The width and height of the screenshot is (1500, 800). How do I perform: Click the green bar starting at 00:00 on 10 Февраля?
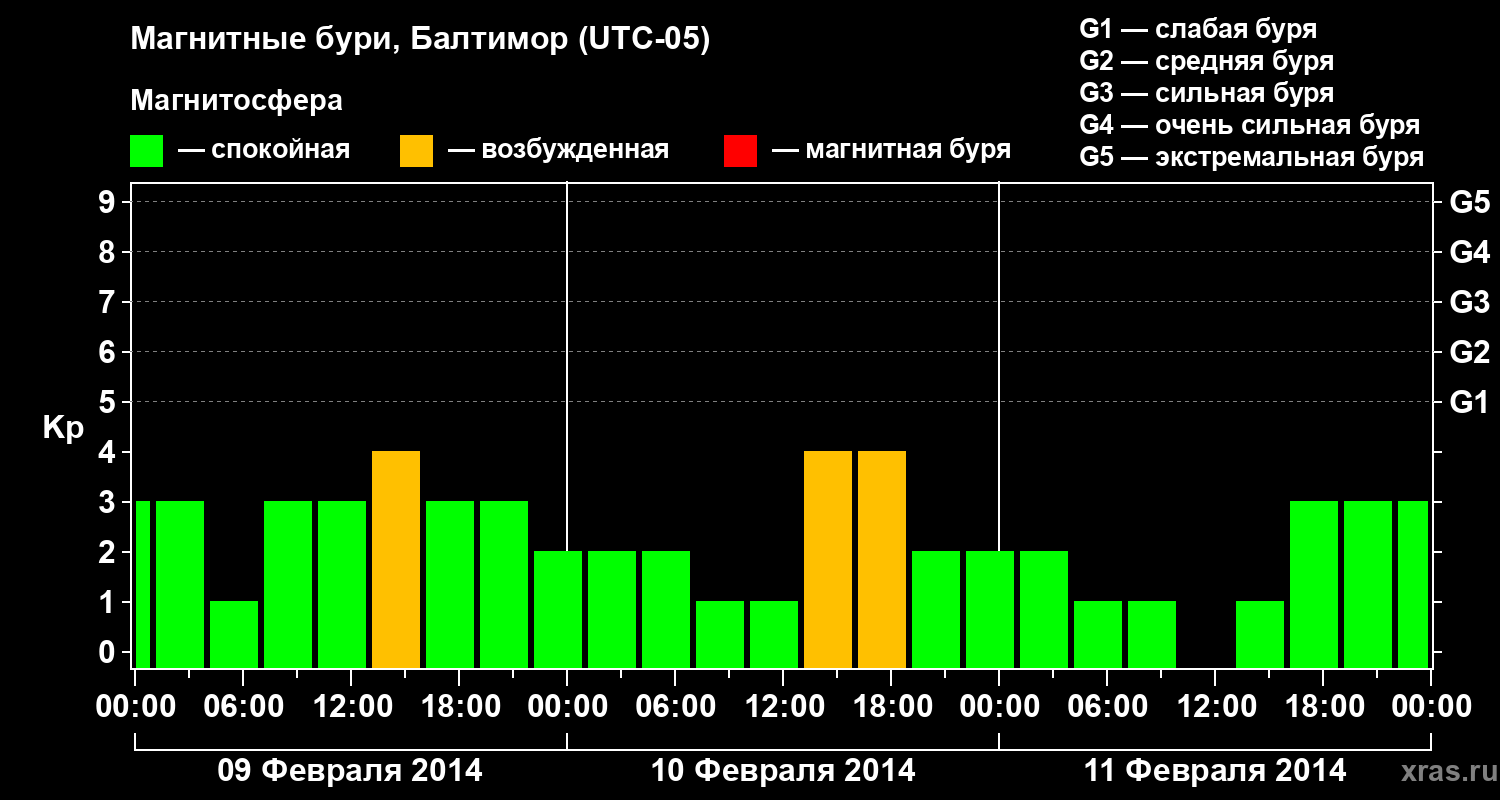(x=612, y=610)
